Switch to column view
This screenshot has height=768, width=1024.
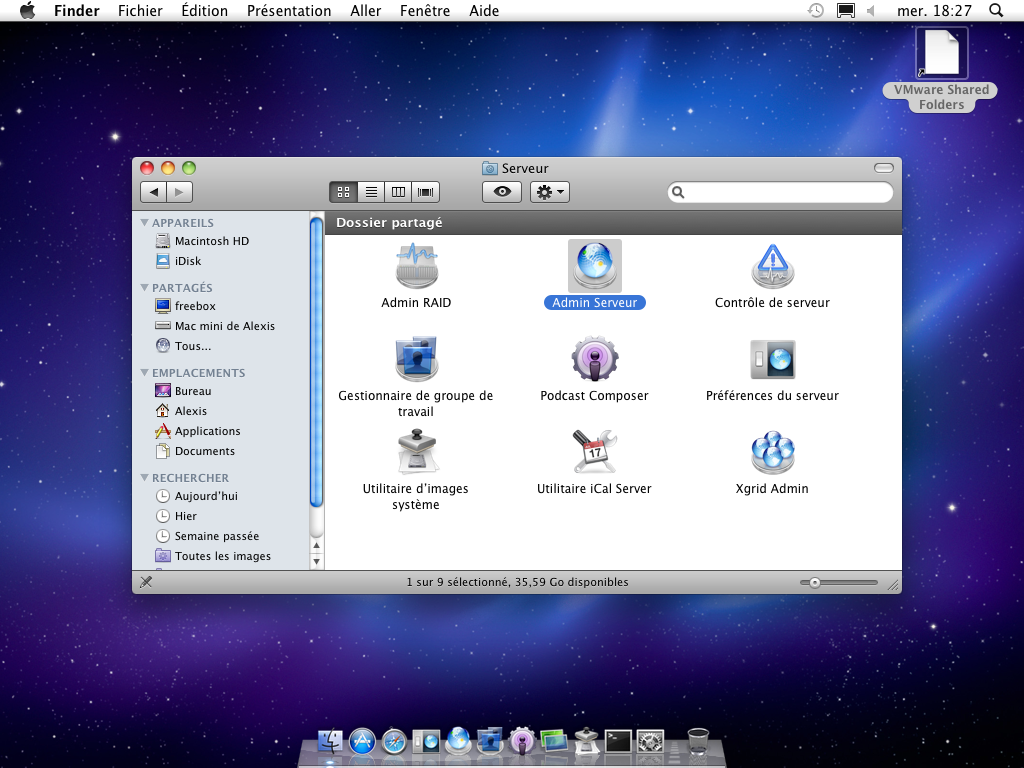(x=398, y=192)
